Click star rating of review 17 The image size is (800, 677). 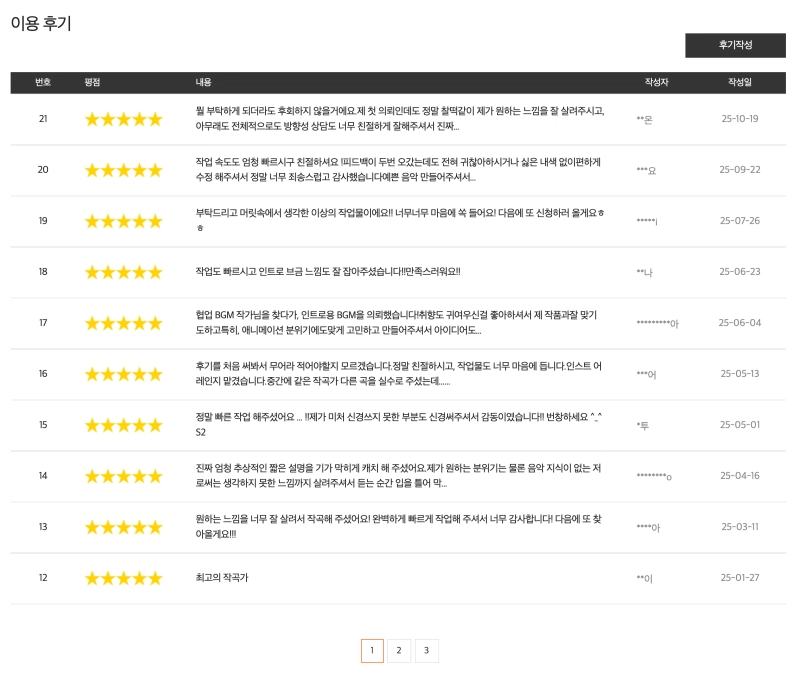[x=123, y=323]
